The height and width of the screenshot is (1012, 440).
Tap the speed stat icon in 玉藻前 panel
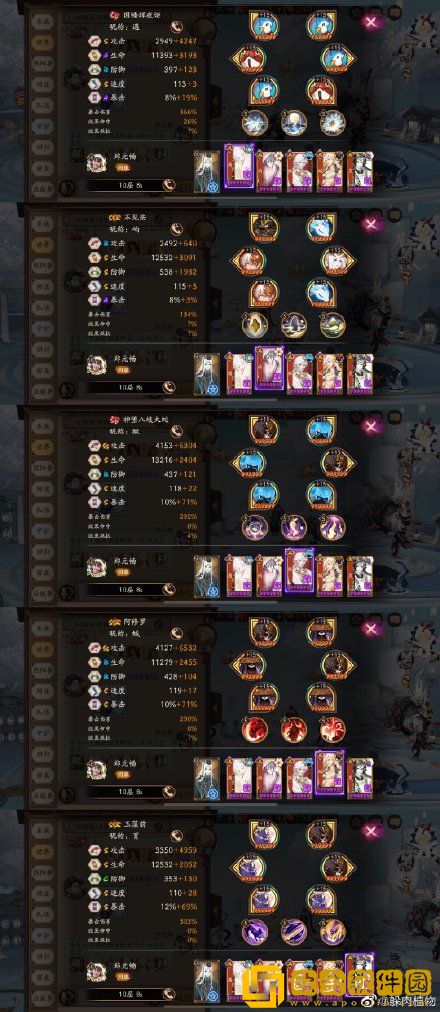[94, 893]
